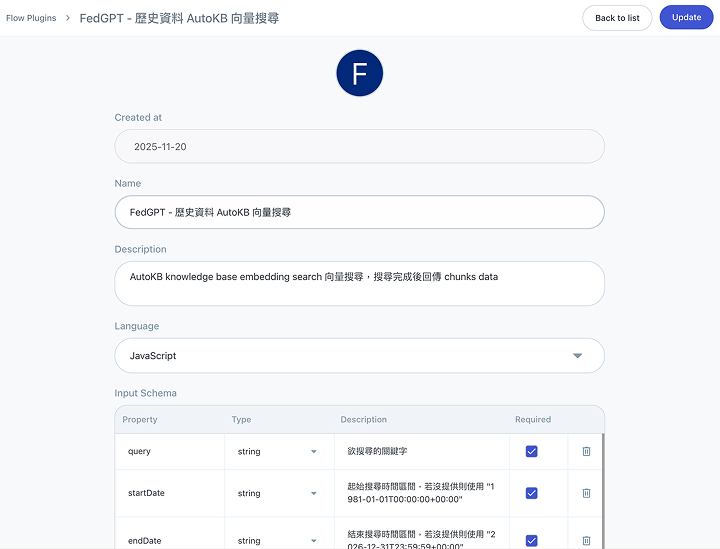720x549 pixels.
Task: Open the Language JavaScript dropdown
Action: tap(360, 356)
